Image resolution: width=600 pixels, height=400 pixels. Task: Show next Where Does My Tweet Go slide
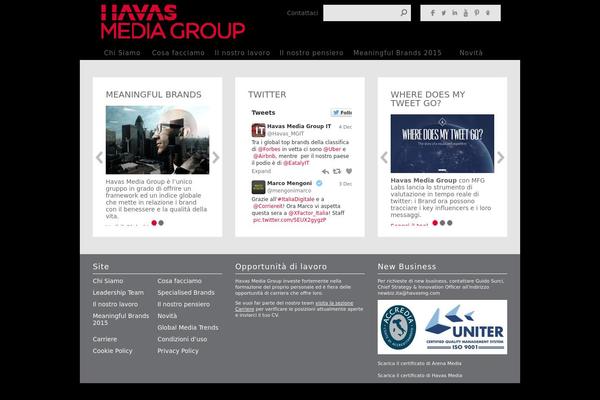click(x=501, y=157)
